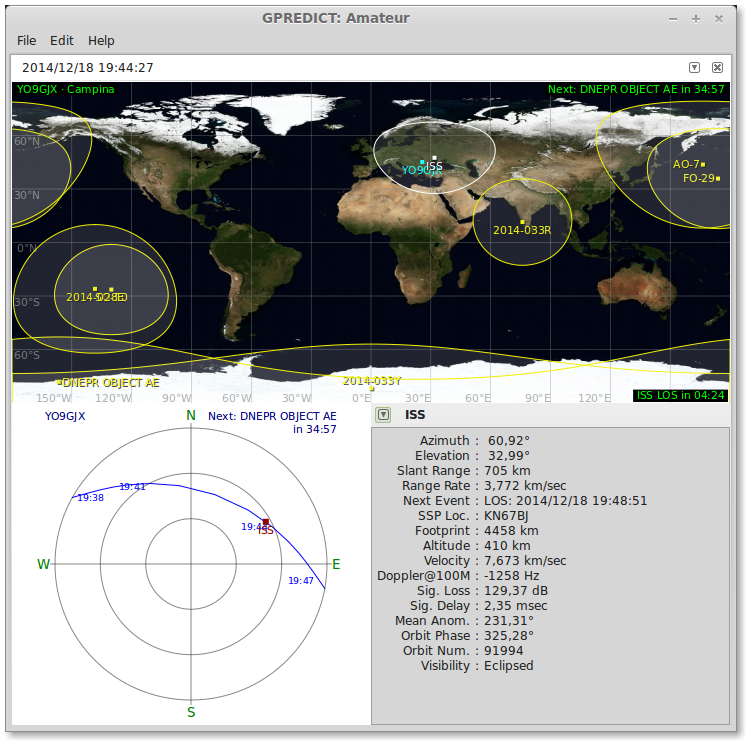The image size is (746, 741).
Task: Select the DNEPR OBJECT AE satellite marker
Action: pos(59,382)
